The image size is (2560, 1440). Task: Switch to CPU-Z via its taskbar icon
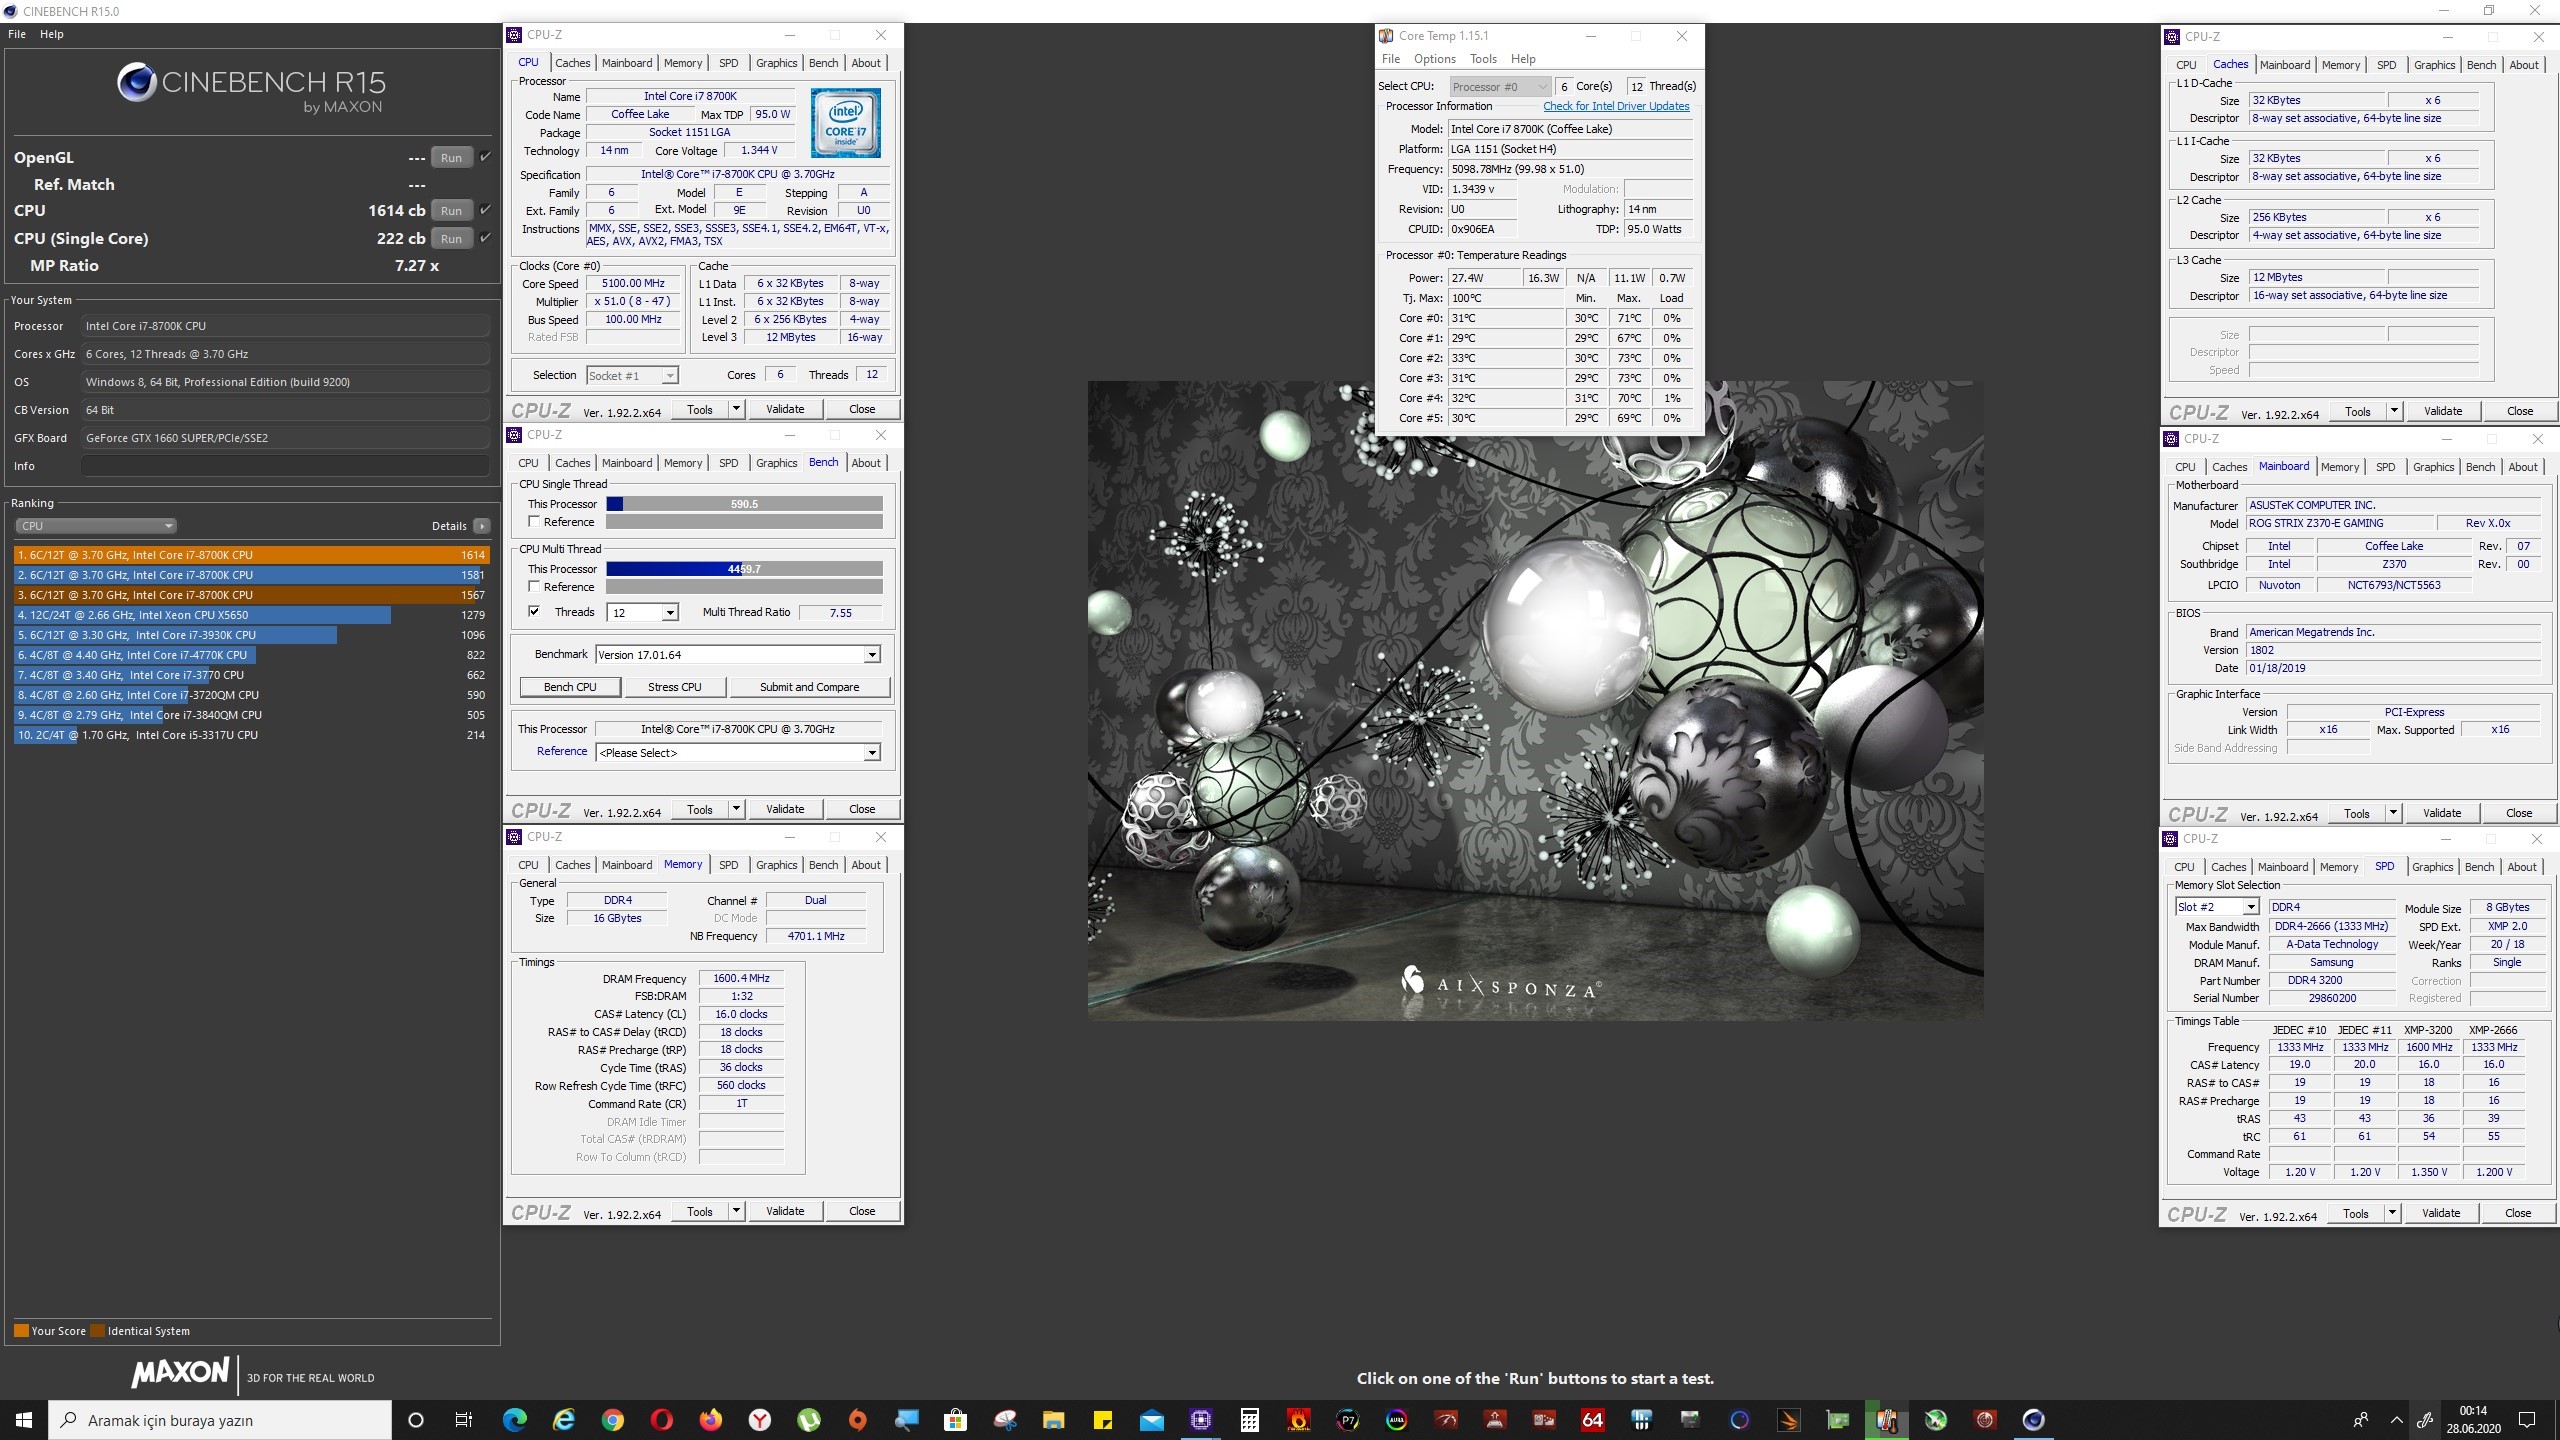pos(1201,1420)
